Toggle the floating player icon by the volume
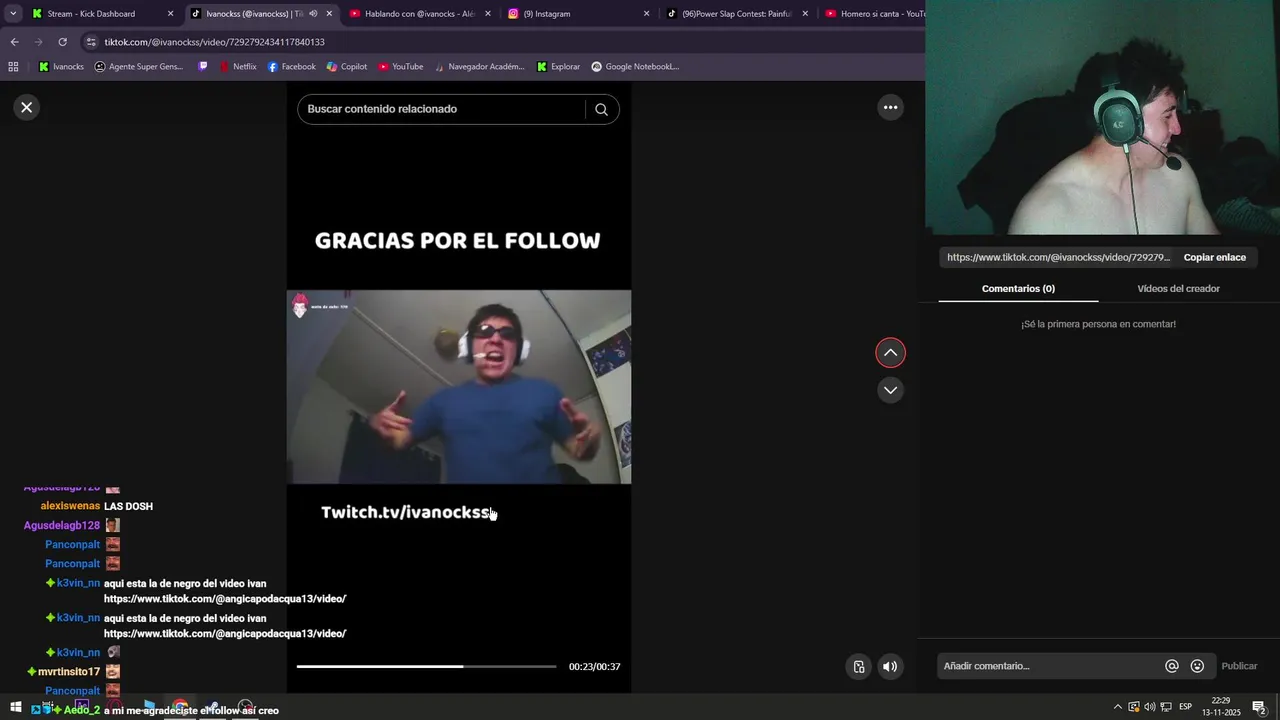Image resolution: width=1280 pixels, height=720 pixels. click(x=859, y=667)
